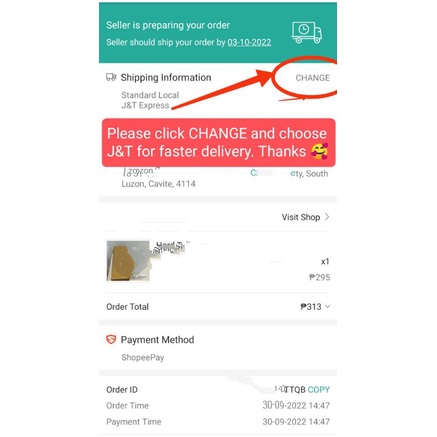Open Visit Shop link
This screenshot has height=437, width=437.
(301, 217)
